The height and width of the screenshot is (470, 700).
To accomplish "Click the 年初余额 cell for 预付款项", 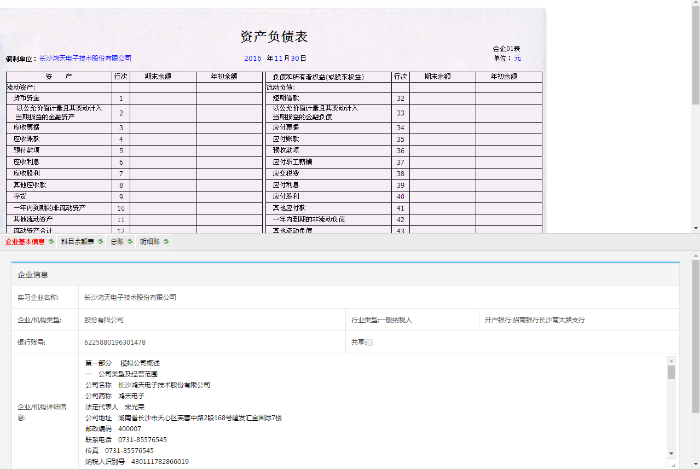I will (229, 150).
